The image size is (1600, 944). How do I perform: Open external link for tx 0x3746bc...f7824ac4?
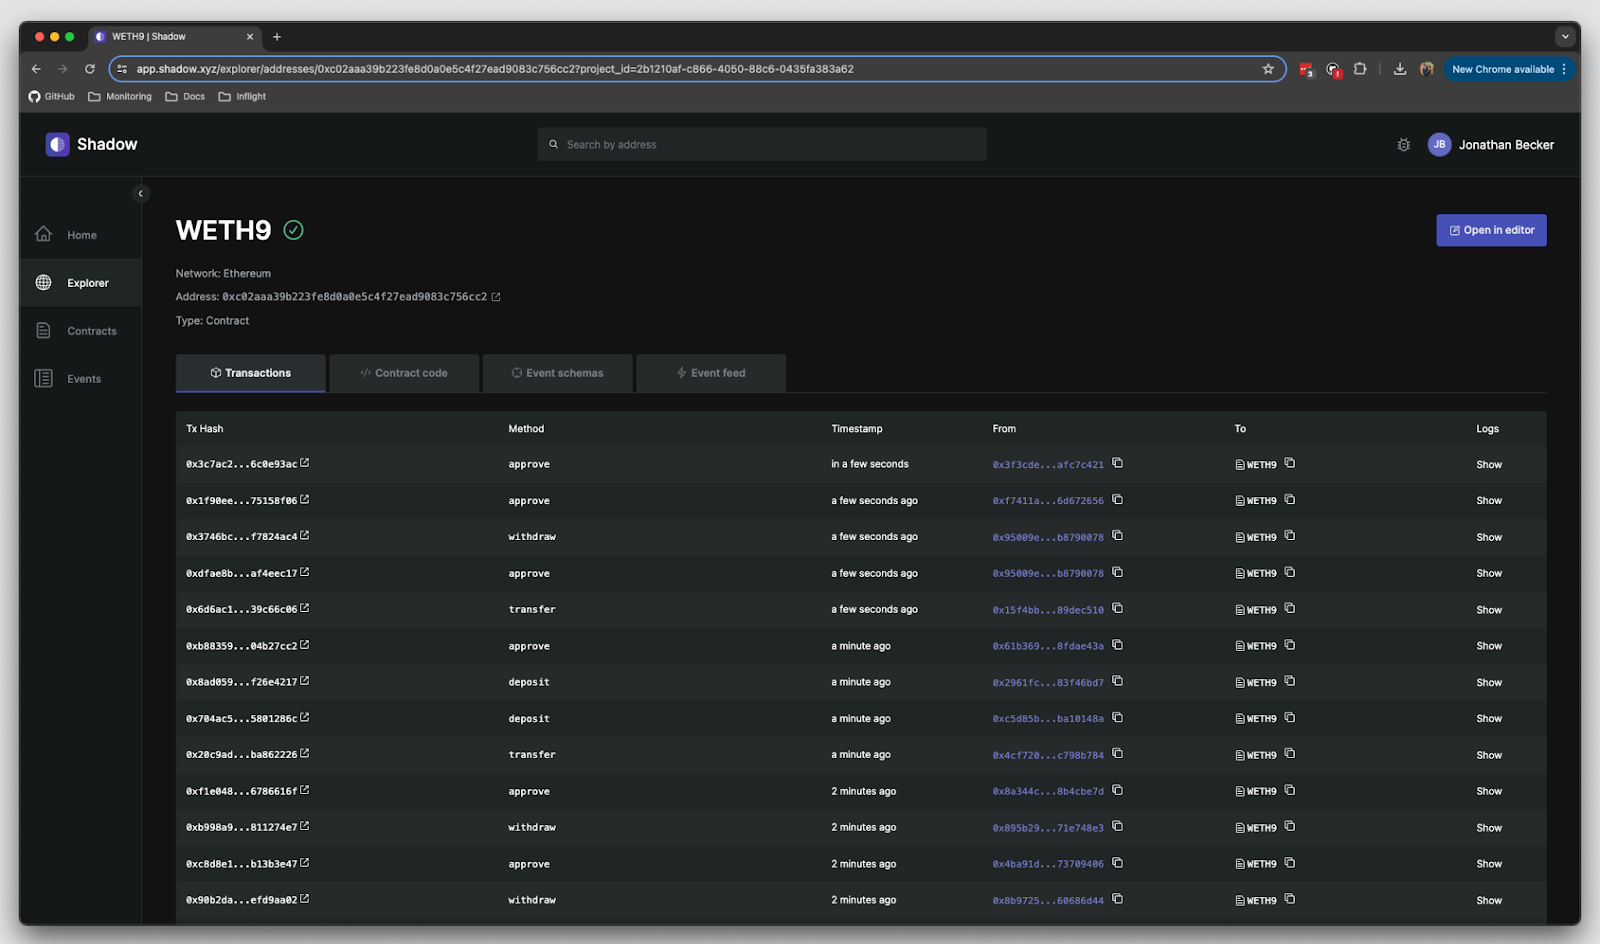(x=305, y=536)
